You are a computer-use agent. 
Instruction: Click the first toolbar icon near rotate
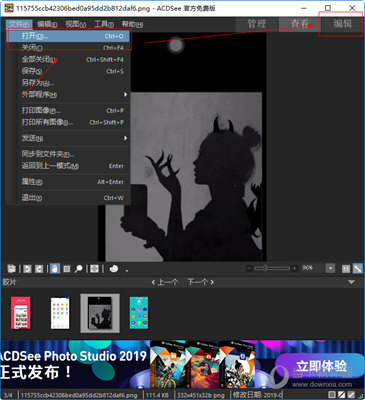12,269
